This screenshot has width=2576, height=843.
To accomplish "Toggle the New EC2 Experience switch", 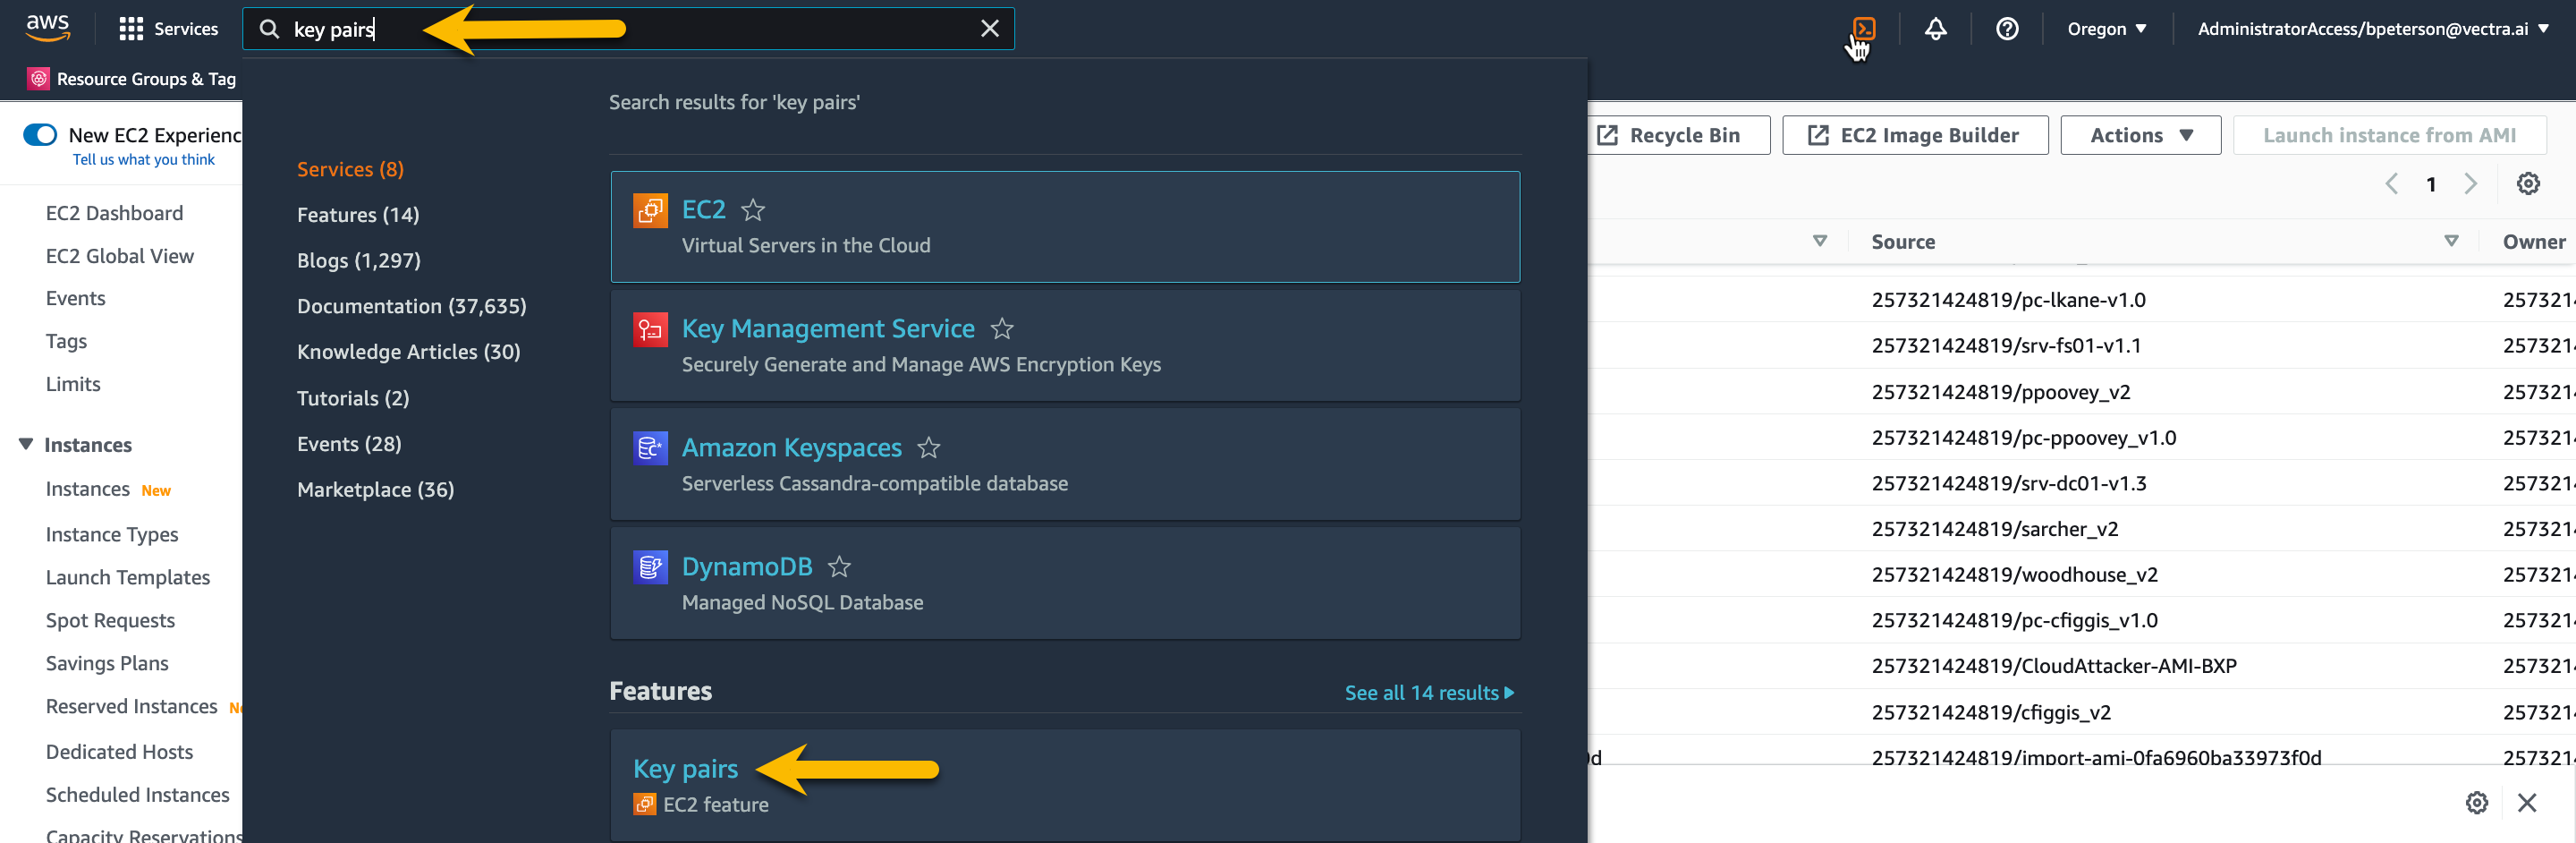I will (41, 135).
